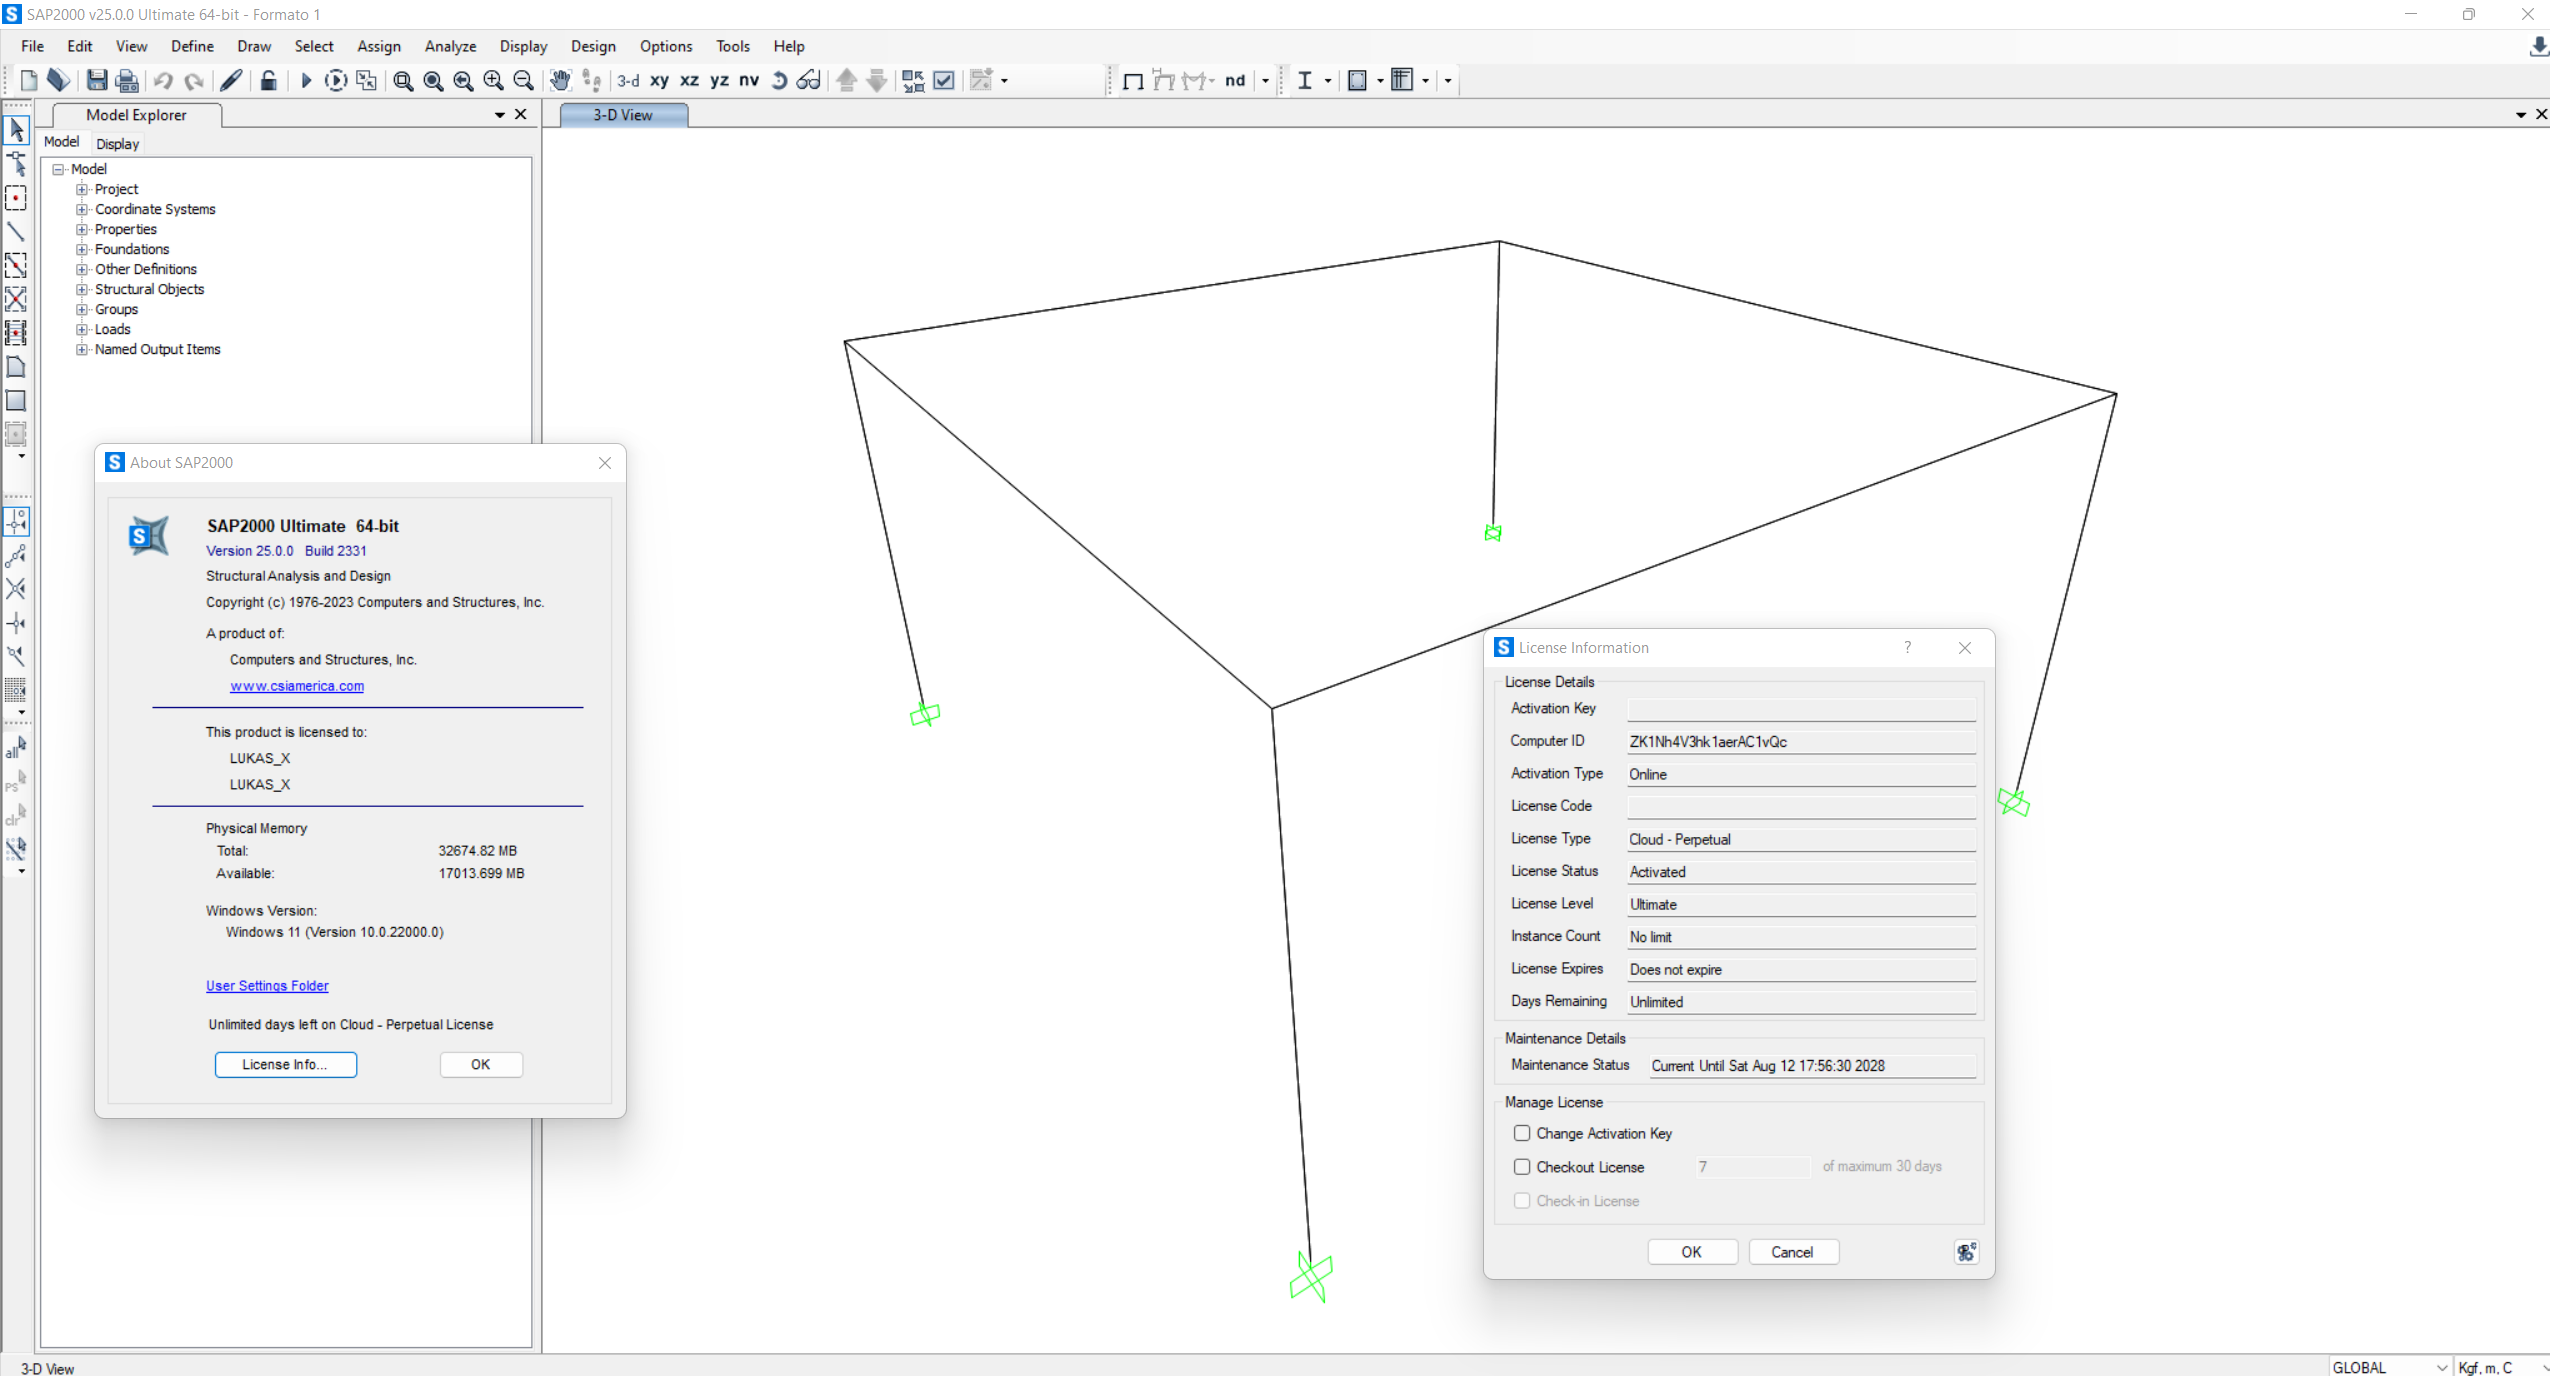Screen dimensions: 2550x1376
Task: Expand the Structural Objects node
Action: coord(82,289)
